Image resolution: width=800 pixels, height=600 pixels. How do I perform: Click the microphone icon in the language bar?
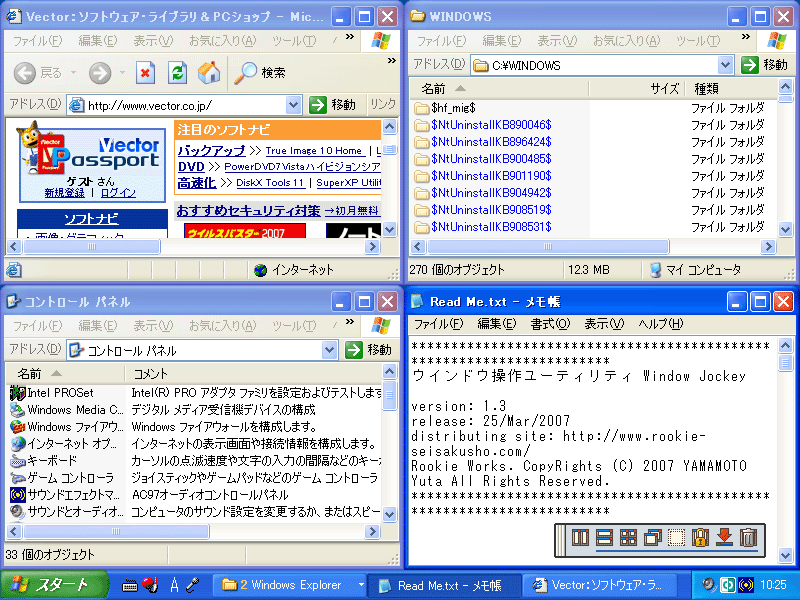192,585
